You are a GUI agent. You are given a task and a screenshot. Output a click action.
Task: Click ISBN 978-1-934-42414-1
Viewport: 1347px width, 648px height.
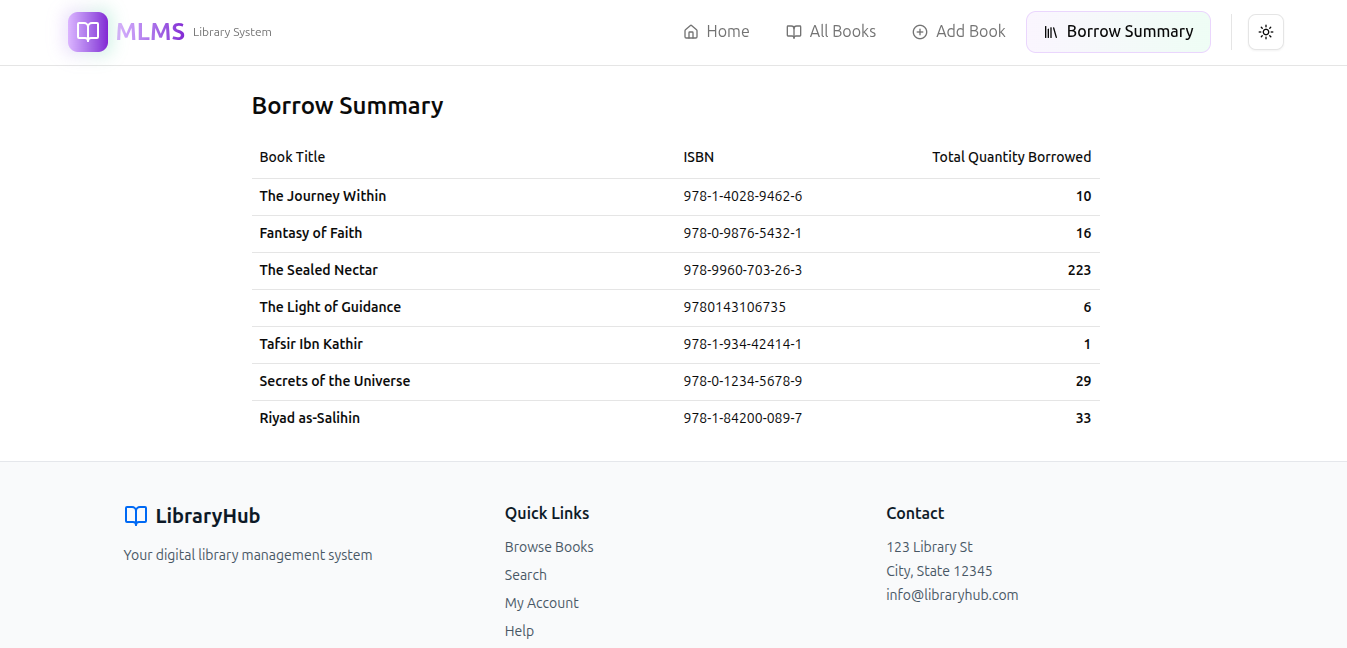pos(743,344)
